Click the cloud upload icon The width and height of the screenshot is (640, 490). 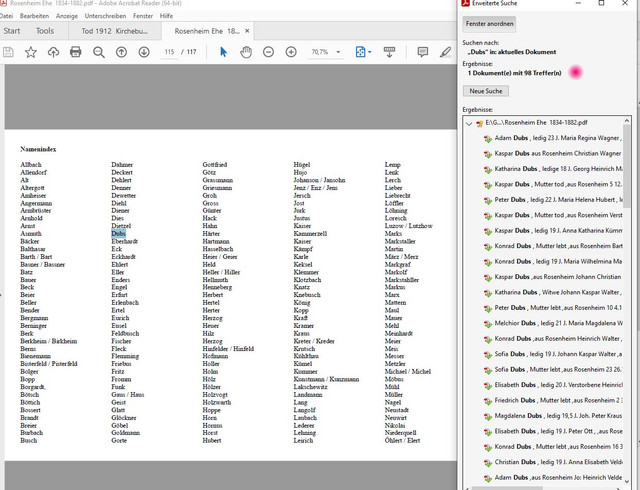tap(53, 52)
